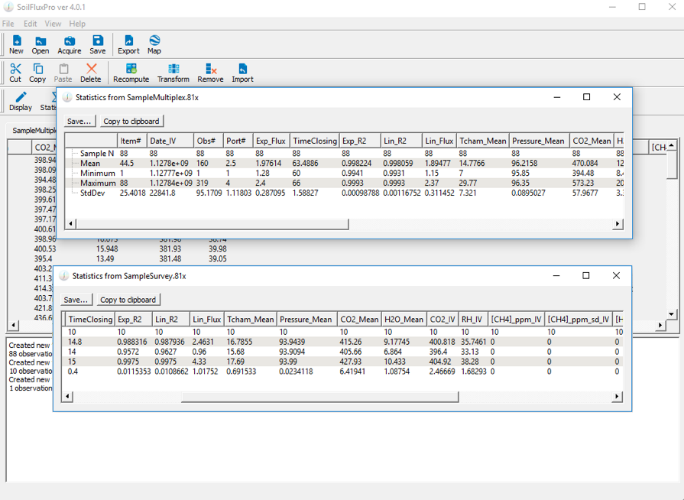The image size is (684, 500).
Task: Open the View menu
Action: pos(53,23)
